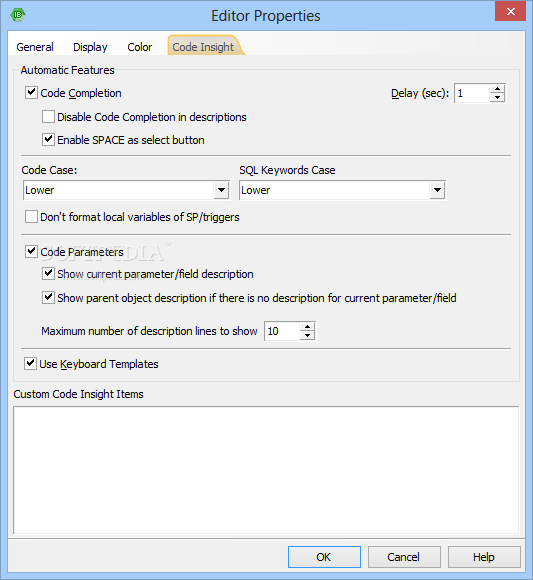
Task: Click inside the Custom Code Insight Items box
Action: point(266,470)
